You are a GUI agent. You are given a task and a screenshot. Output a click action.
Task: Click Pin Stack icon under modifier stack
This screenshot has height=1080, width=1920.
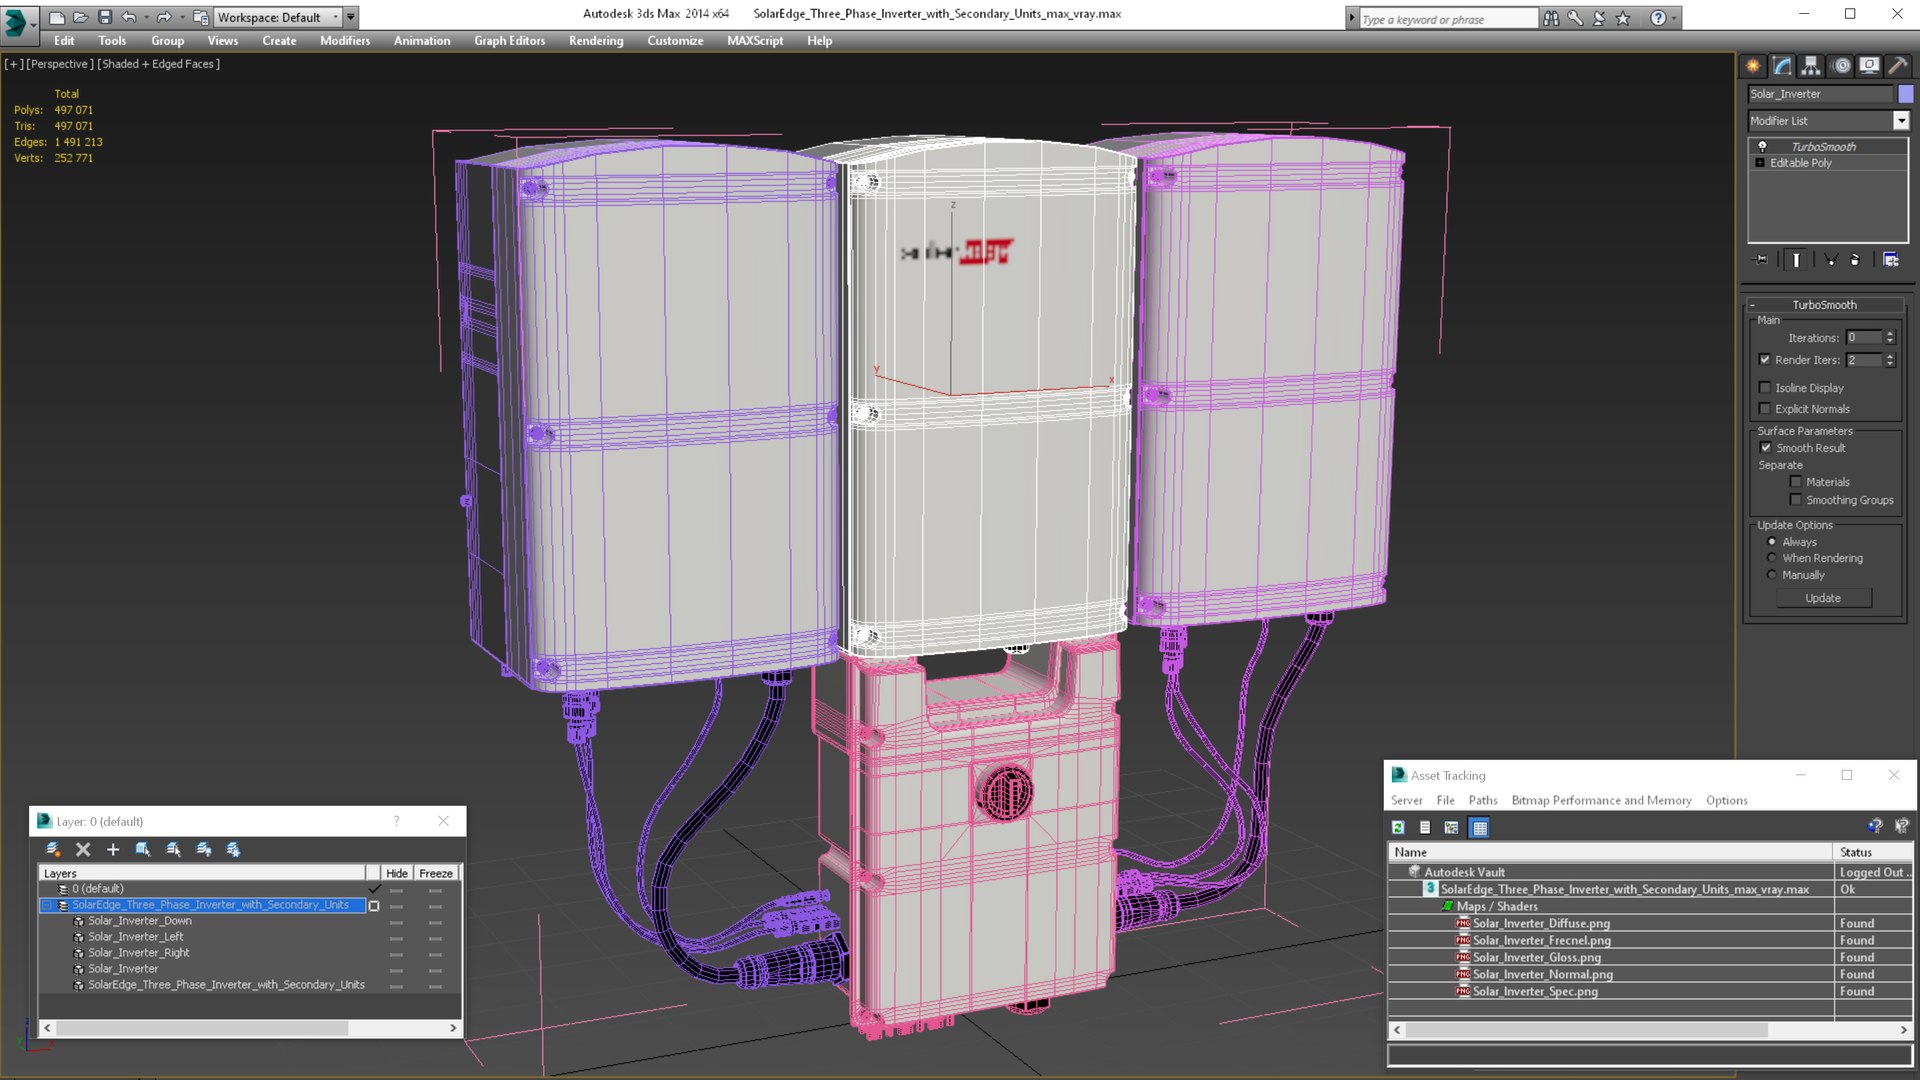click(1761, 259)
